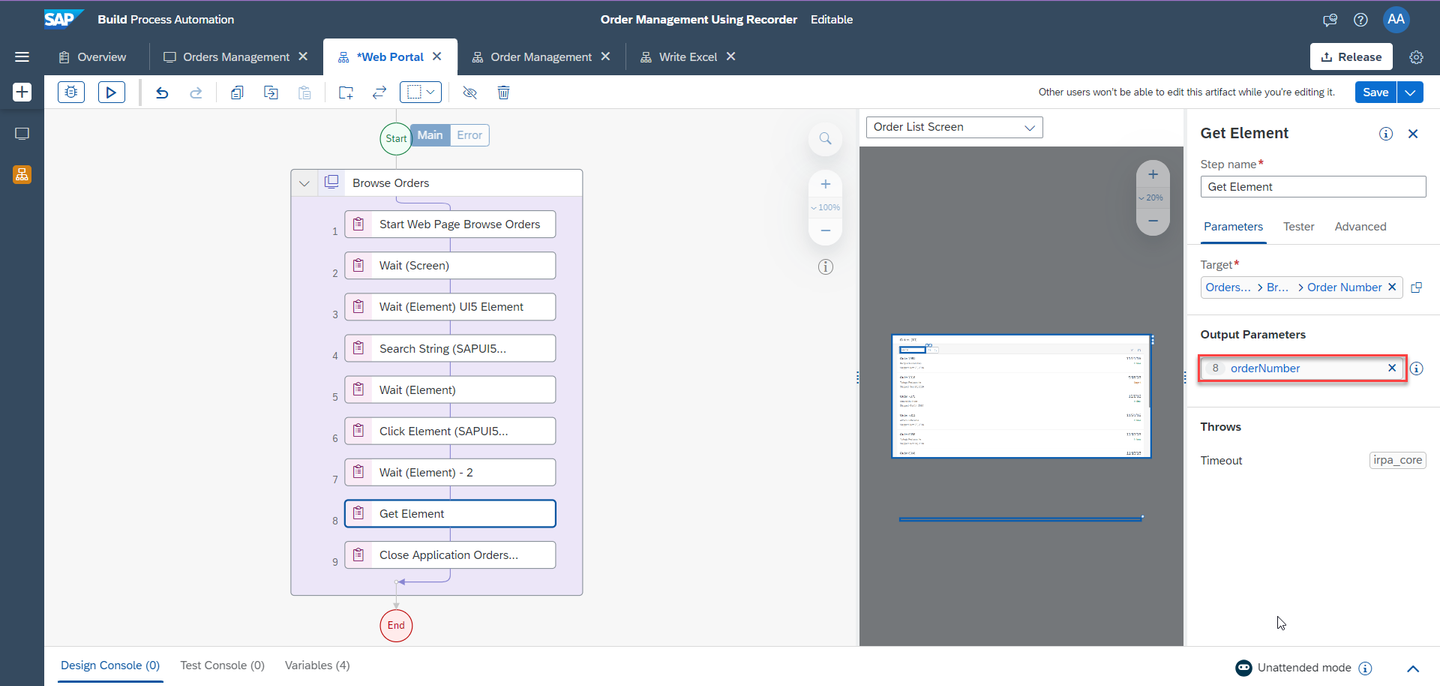The height and width of the screenshot is (686, 1440).
Task: Open the Variables (4) tab
Action: tap(317, 665)
